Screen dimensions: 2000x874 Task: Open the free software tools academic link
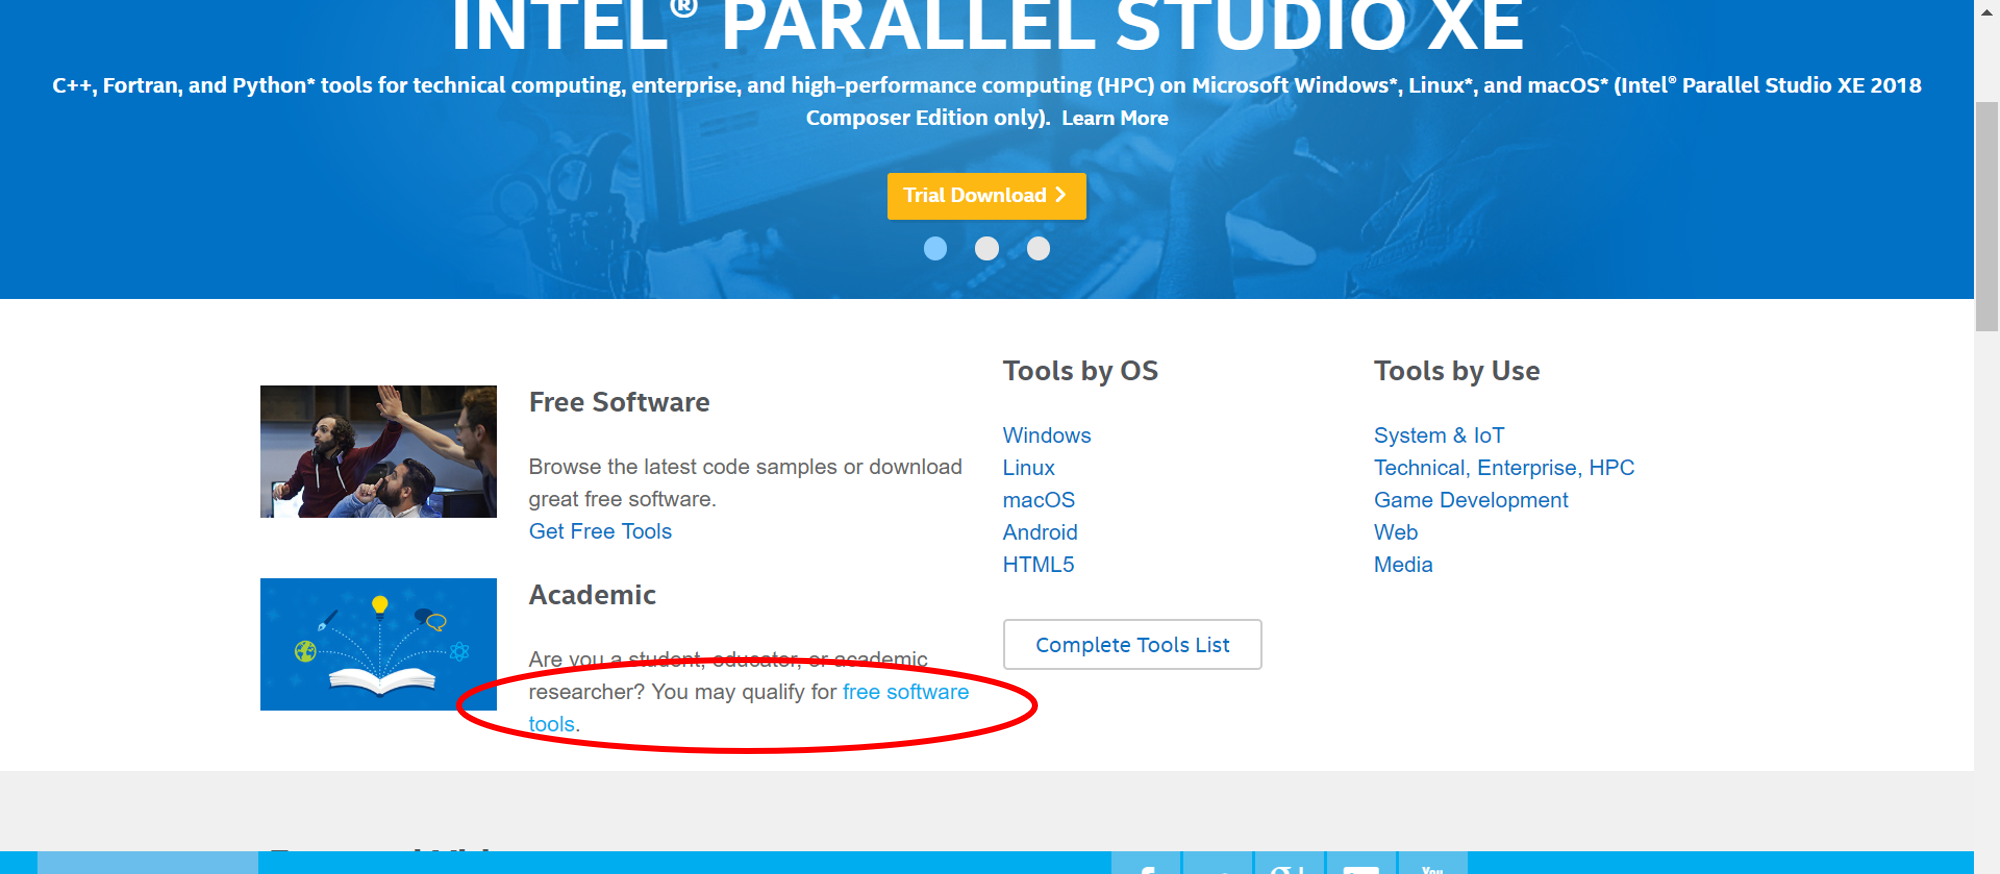(905, 692)
